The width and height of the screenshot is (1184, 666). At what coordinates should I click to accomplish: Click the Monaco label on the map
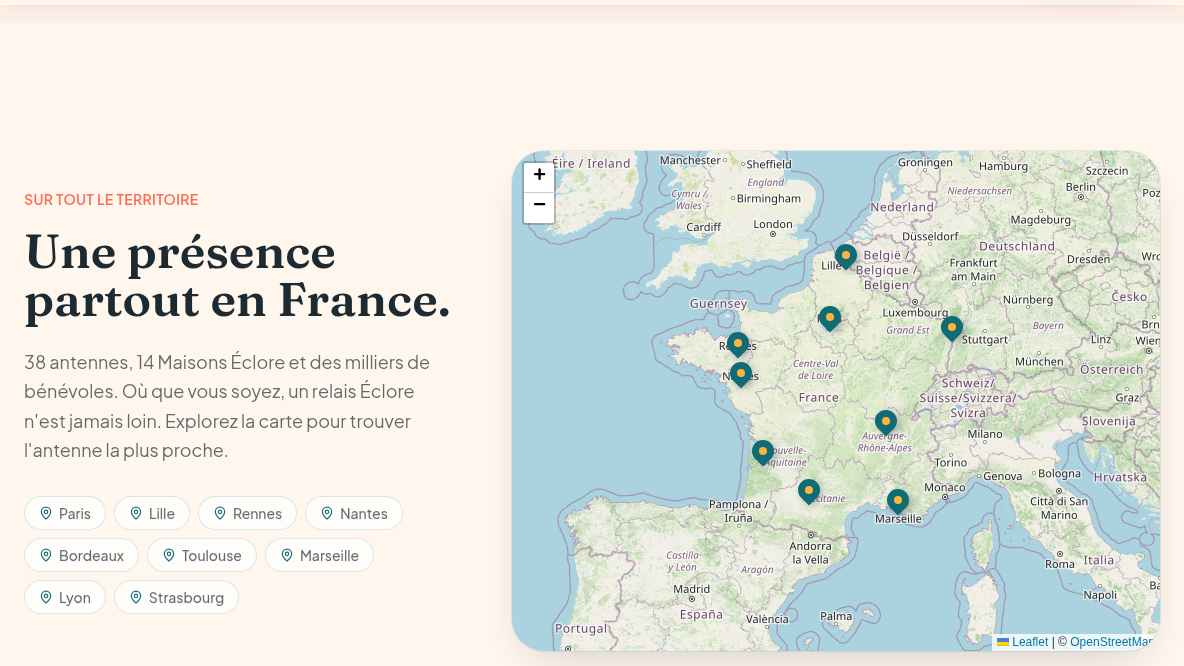pyautogui.click(x=945, y=488)
